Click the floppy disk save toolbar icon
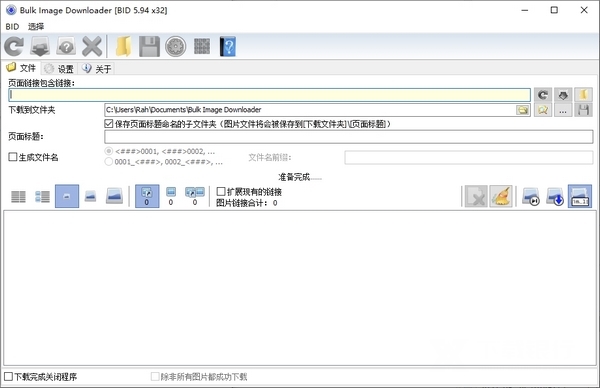Viewport: 600px width, 388px height. click(x=149, y=46)
